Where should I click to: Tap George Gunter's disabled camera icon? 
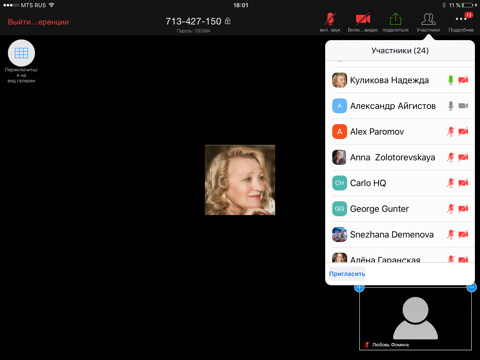463,209
